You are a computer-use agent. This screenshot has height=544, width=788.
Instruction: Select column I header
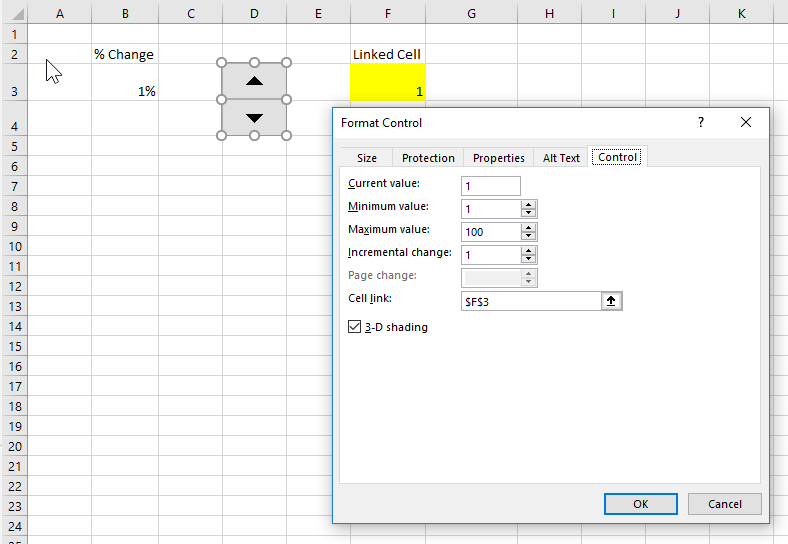(x=613, y=14)
